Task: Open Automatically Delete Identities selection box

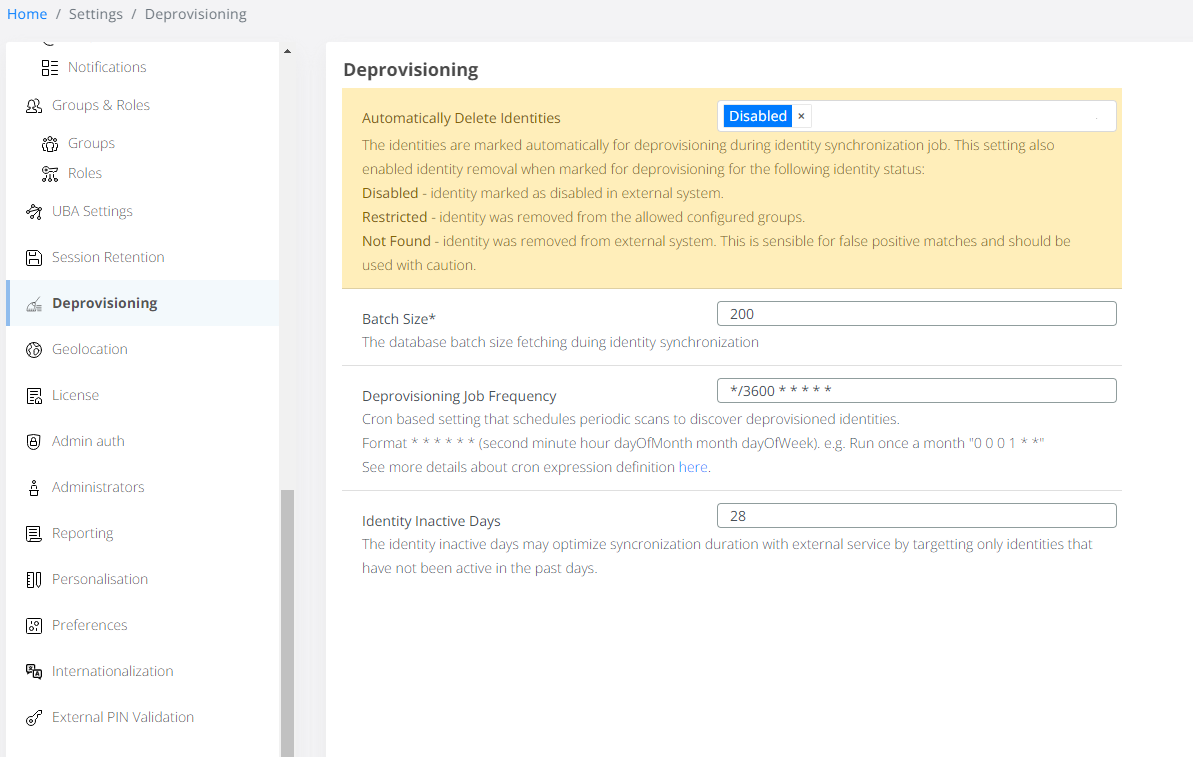Action: point(960,116)
